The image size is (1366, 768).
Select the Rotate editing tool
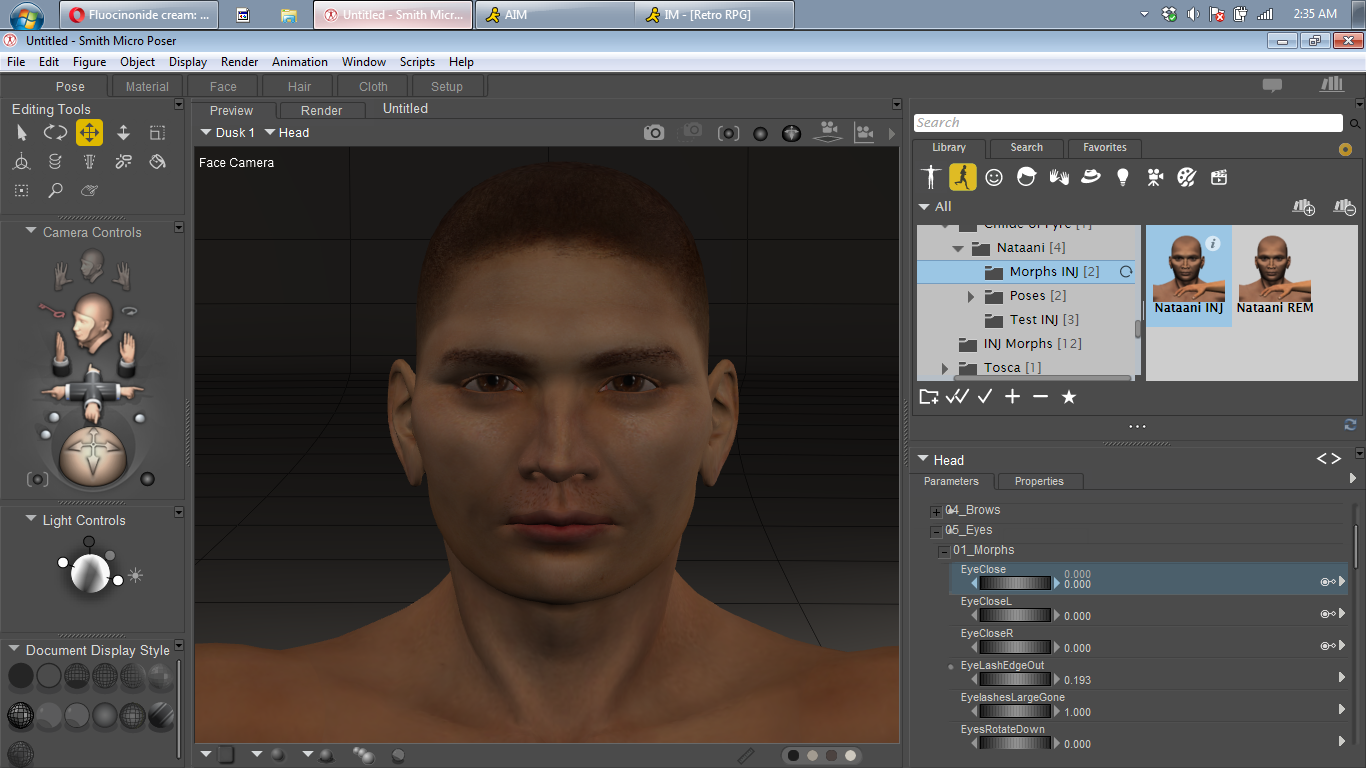pyautogui.click(x=55, y=132)
